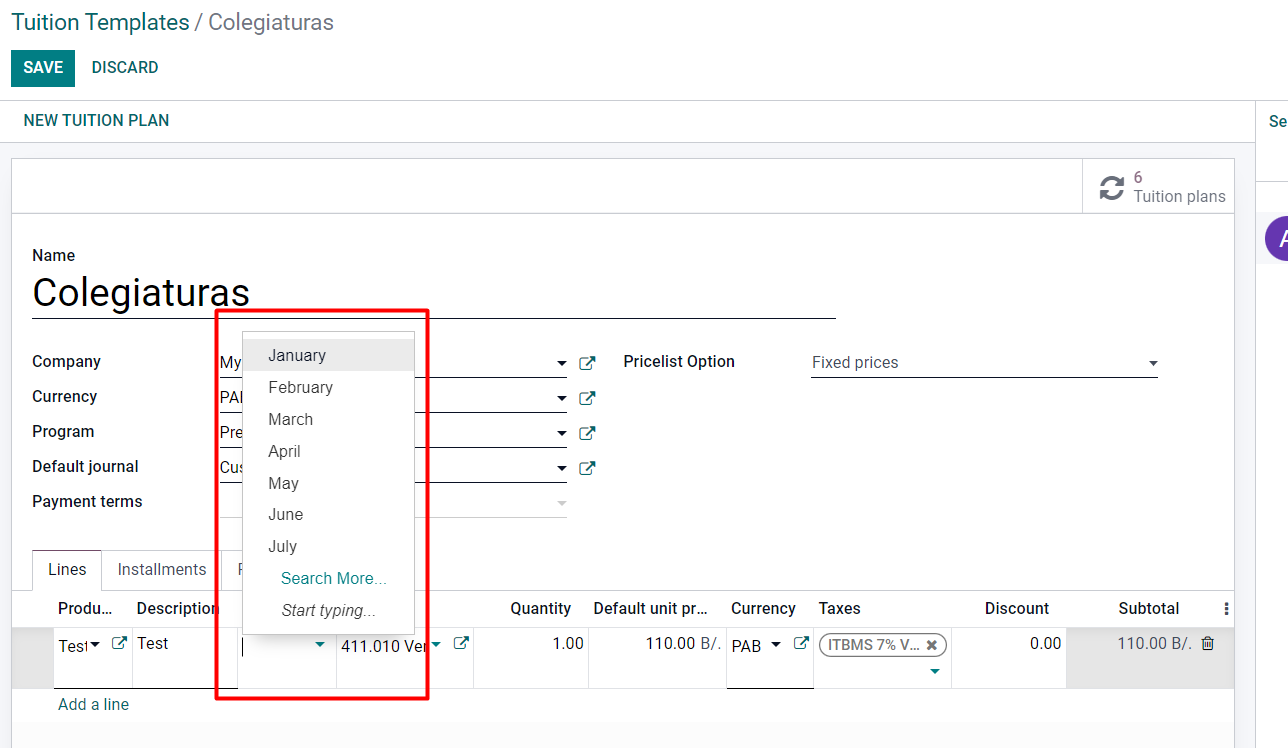The height and width of the screenshot is (748, 1288).
Task: Open Company external link icon
Action: point(587,363)
